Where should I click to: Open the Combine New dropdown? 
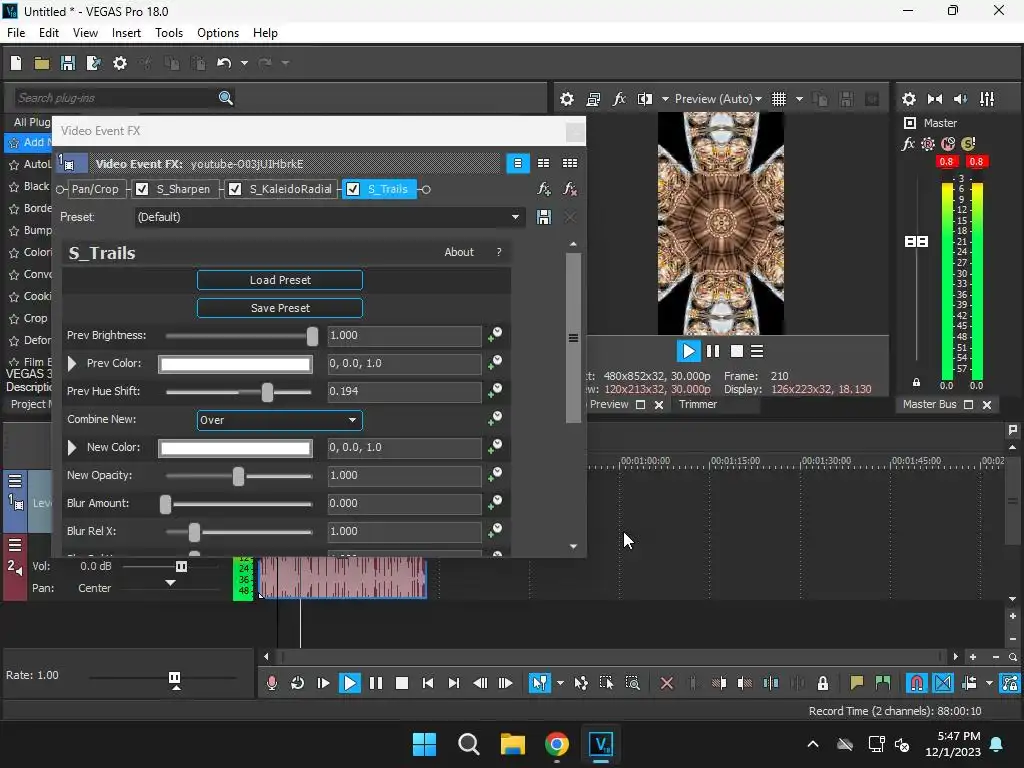[280, 420]
